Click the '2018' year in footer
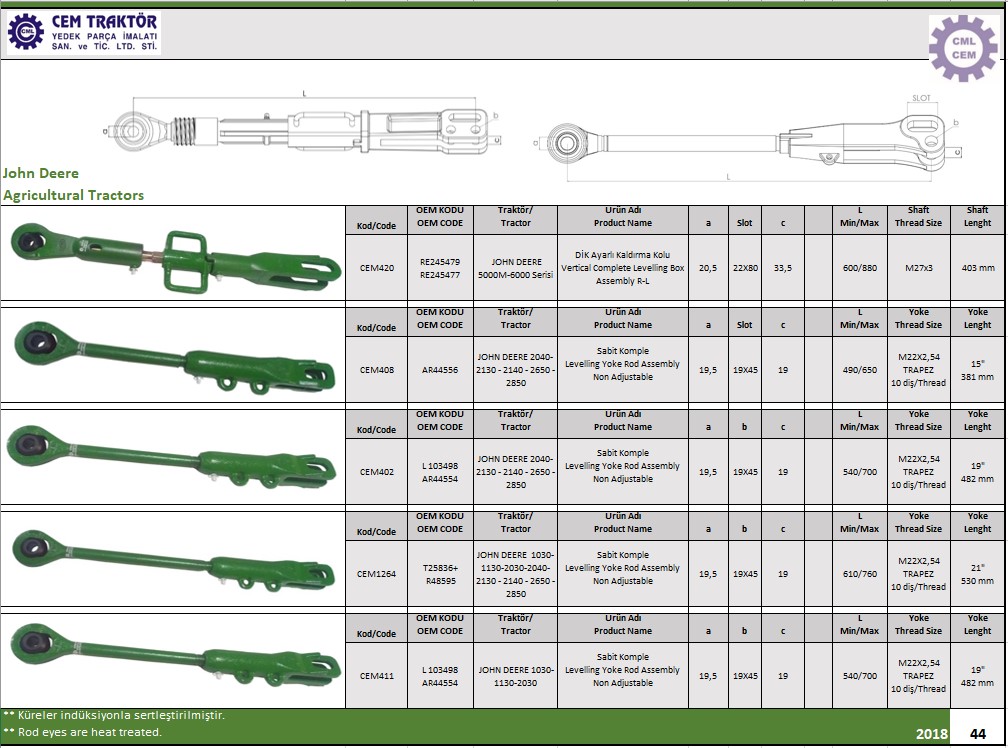Screen dimensions: 1008x748 click(x=932, y=734)
